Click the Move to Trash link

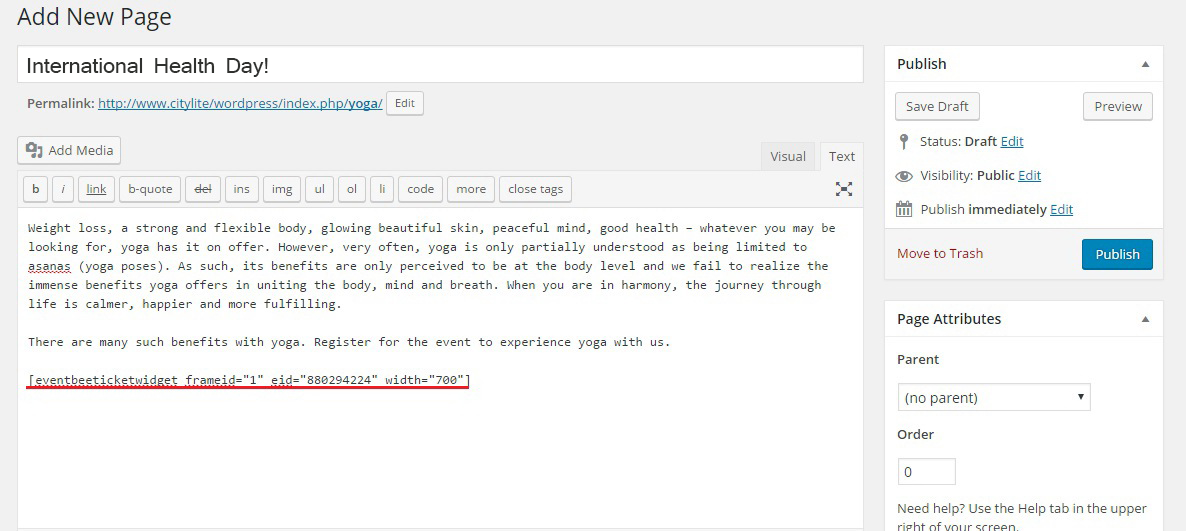pos(939,253)
